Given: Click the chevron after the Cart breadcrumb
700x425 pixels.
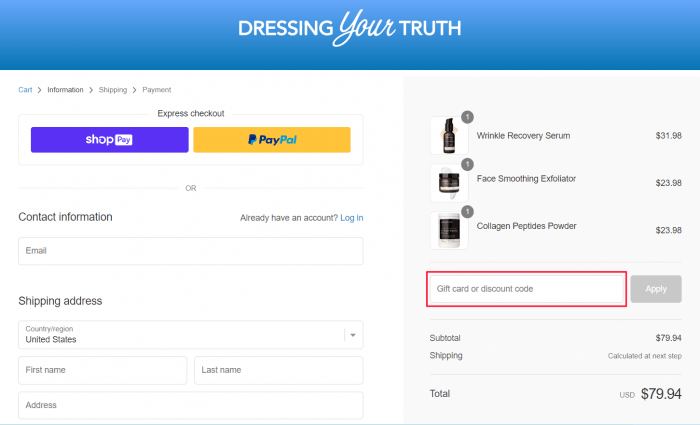Looking at the screenshot, I should pos(39,90).
